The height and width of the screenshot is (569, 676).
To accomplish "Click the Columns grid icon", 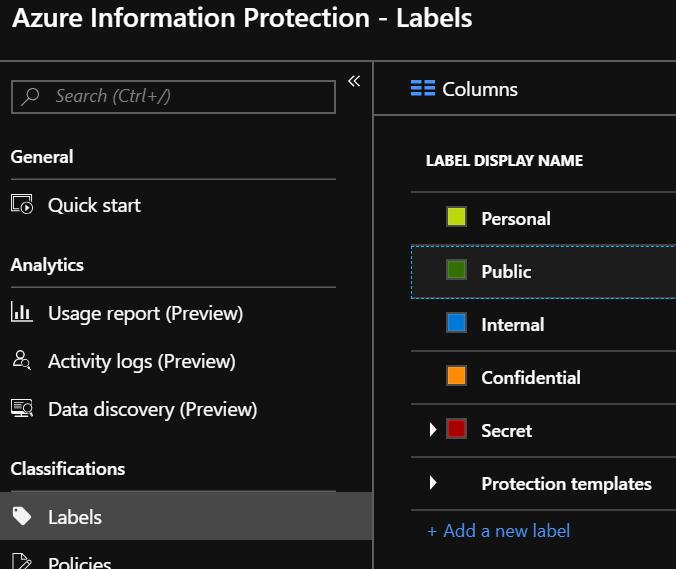I will [423, 89].
